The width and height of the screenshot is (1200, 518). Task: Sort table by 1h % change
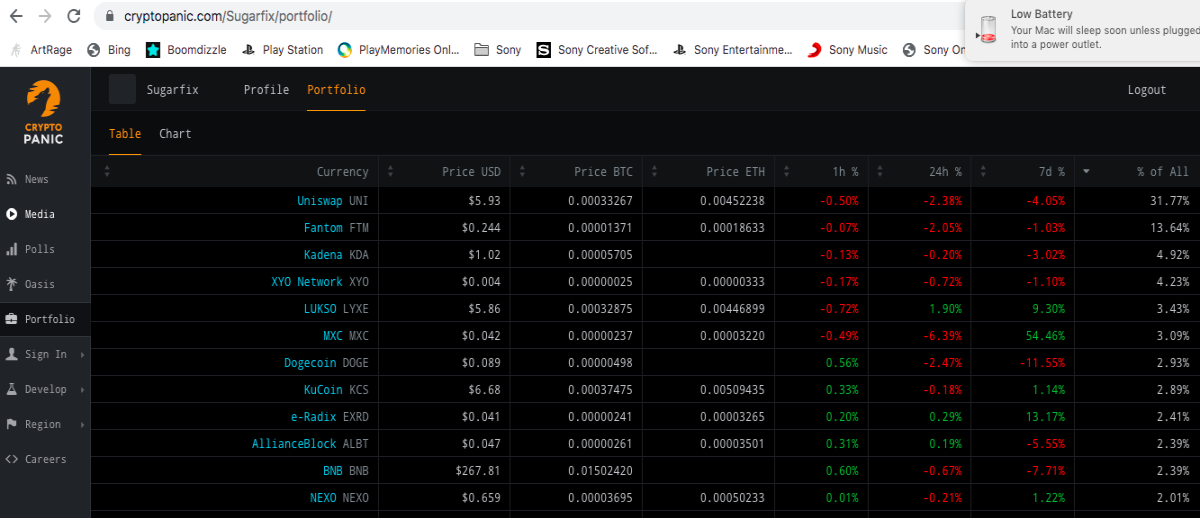[x=821, y=172]
